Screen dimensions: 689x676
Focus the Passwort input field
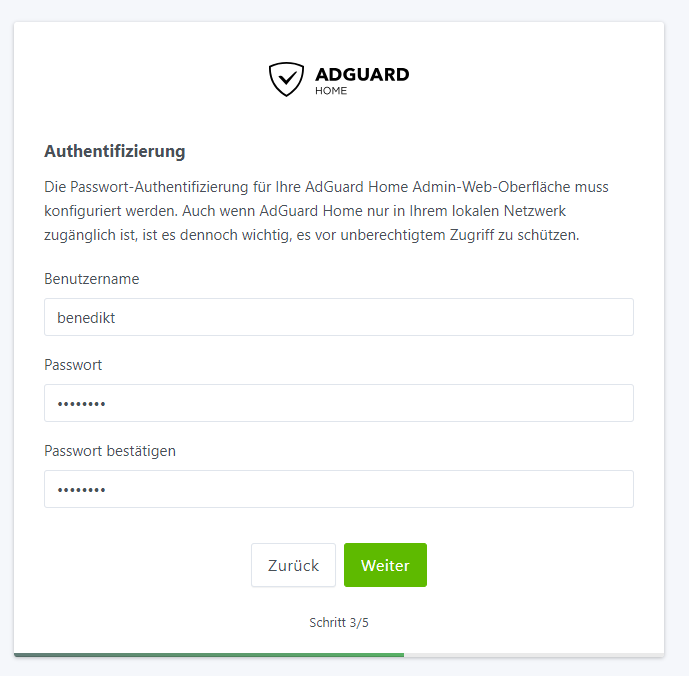point(339,403)
